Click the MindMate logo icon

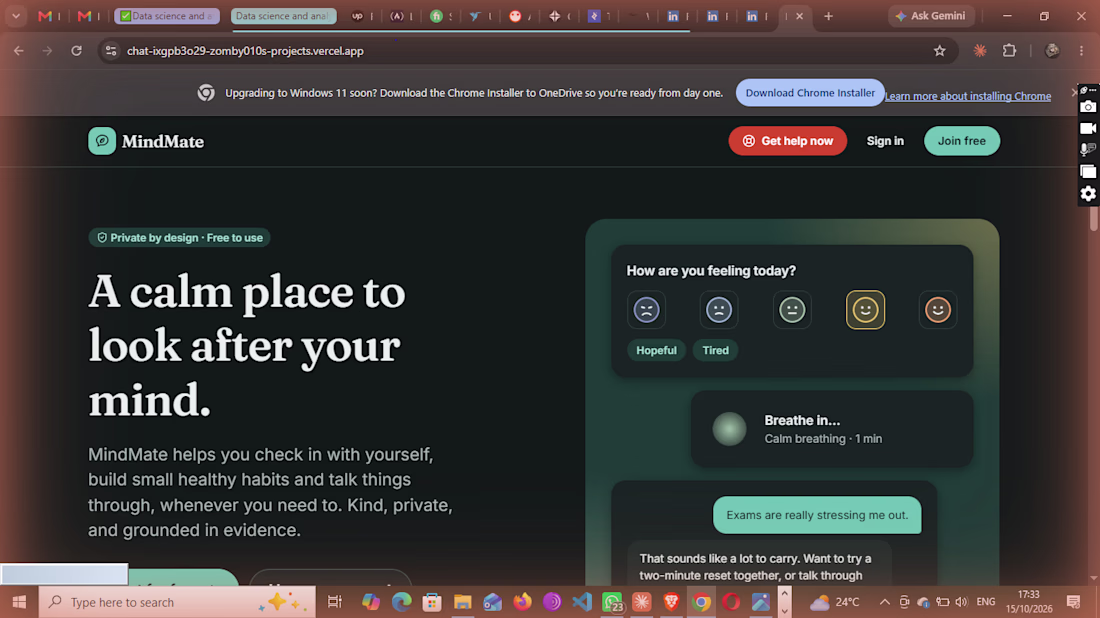pos(102,141)
